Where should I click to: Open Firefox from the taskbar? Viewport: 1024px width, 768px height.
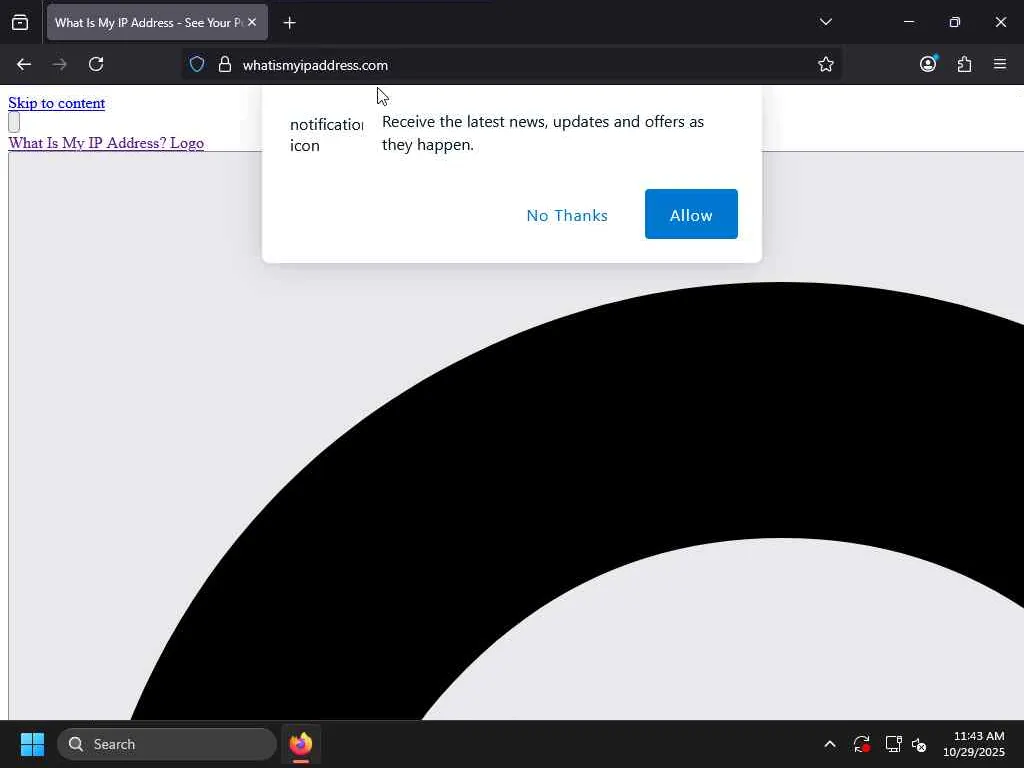tap(300, 744)
